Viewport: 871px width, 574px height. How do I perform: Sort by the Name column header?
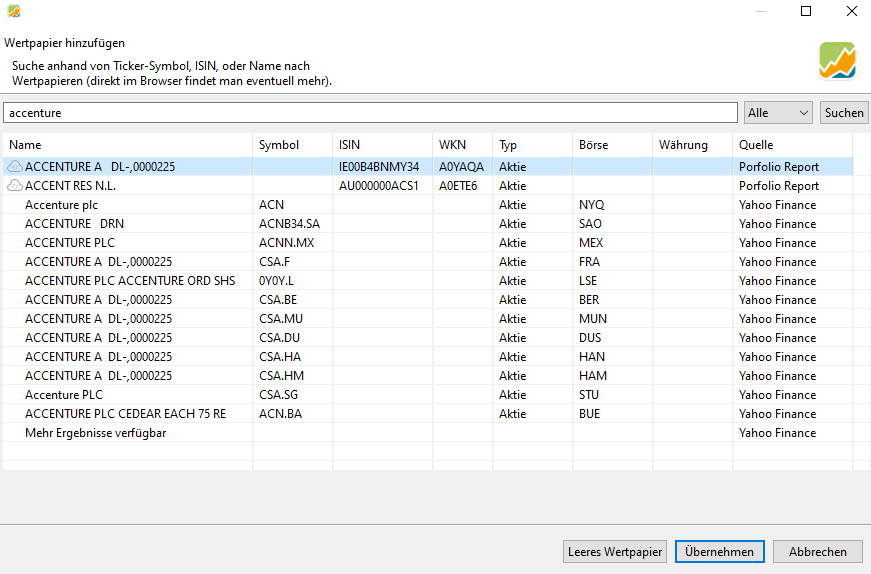pos(127,144)
